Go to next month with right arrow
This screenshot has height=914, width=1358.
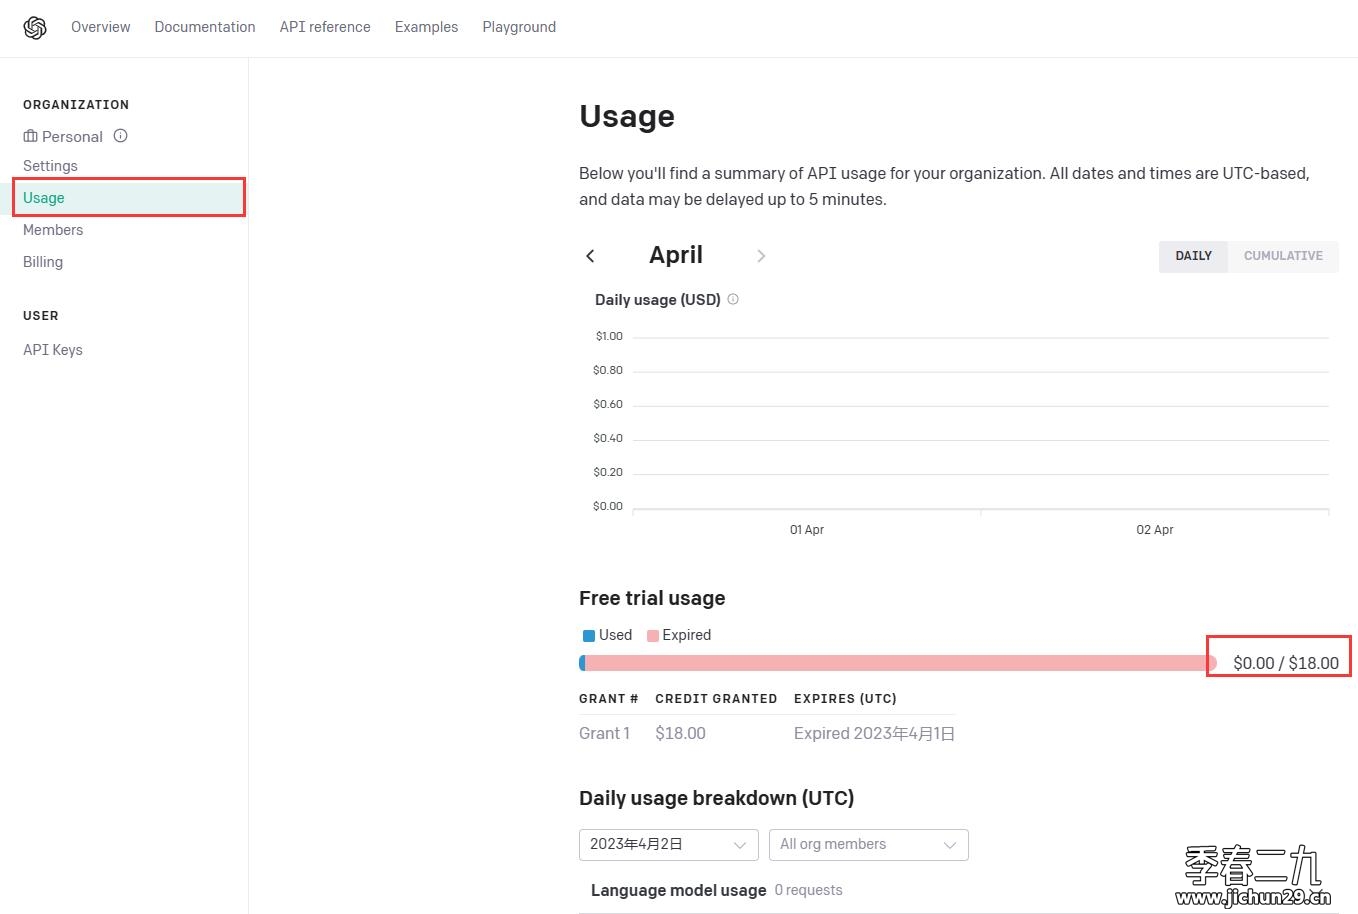[761, 256]
